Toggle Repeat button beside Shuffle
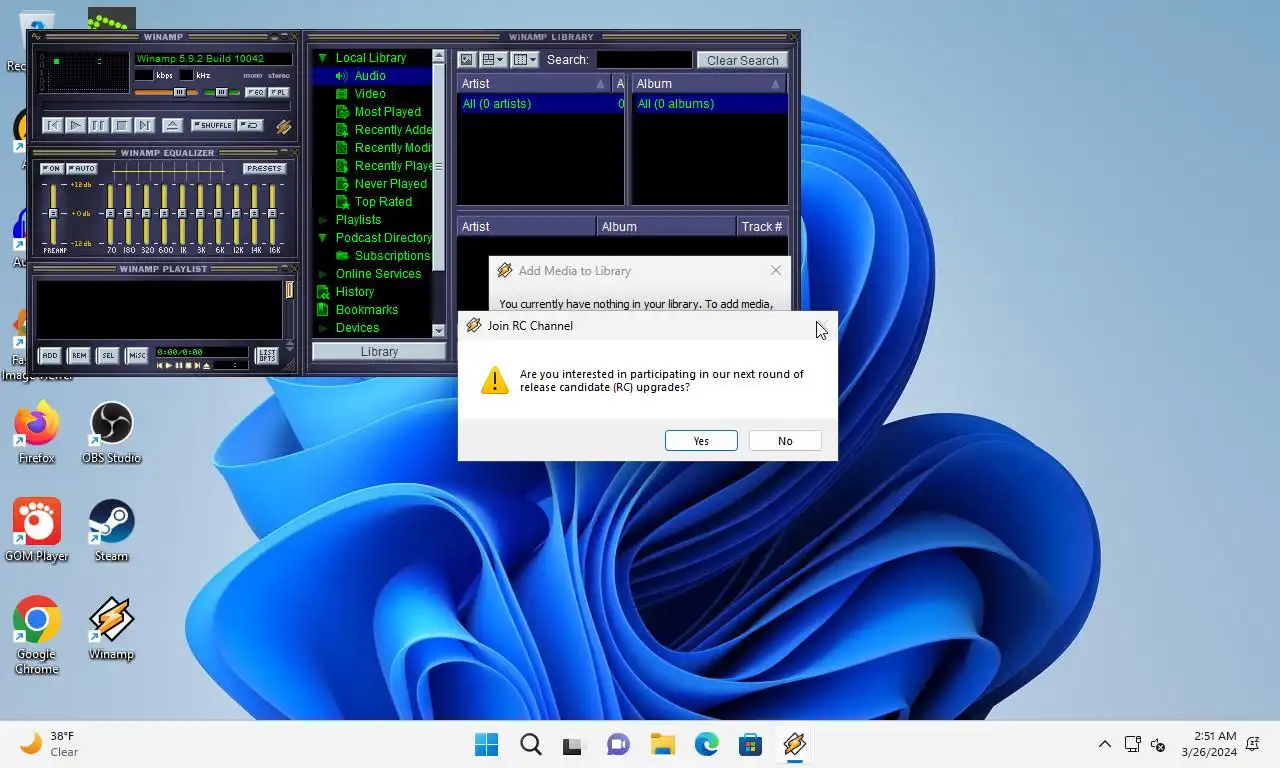This screenshot has height=768, width=1280. click(x=250, y=126)
